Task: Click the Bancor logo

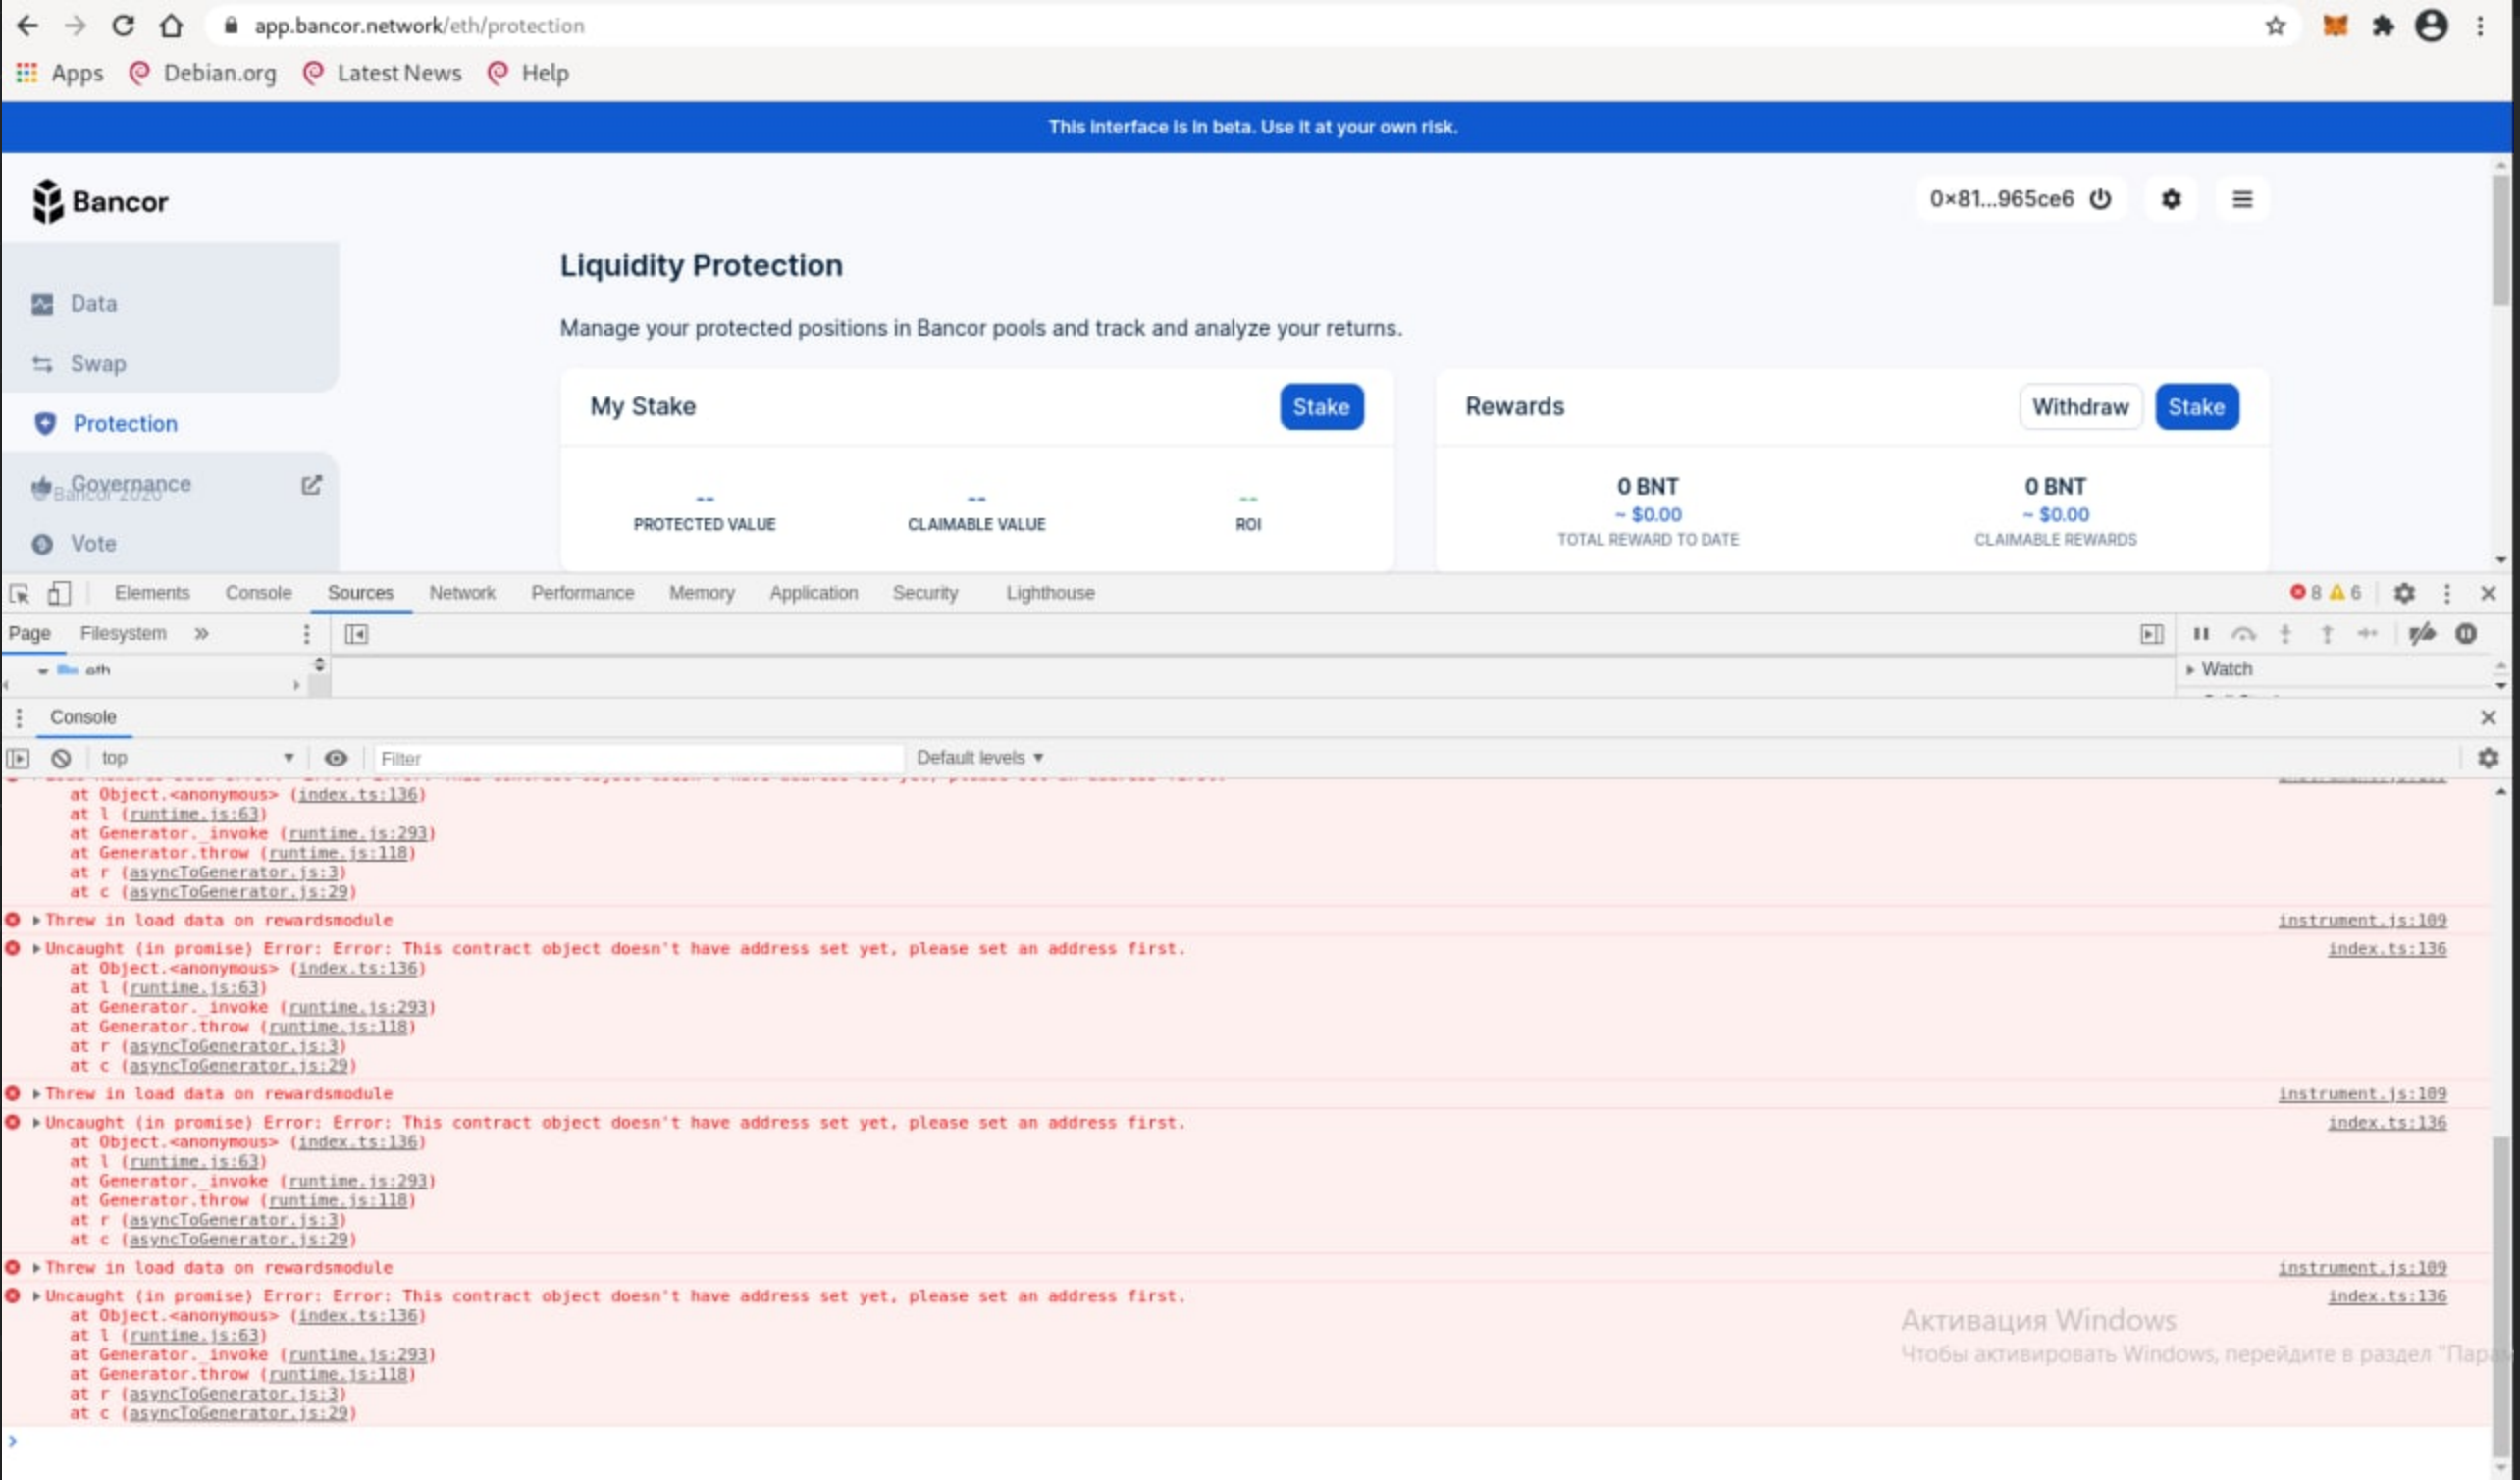Action: (x=100, y=201)
